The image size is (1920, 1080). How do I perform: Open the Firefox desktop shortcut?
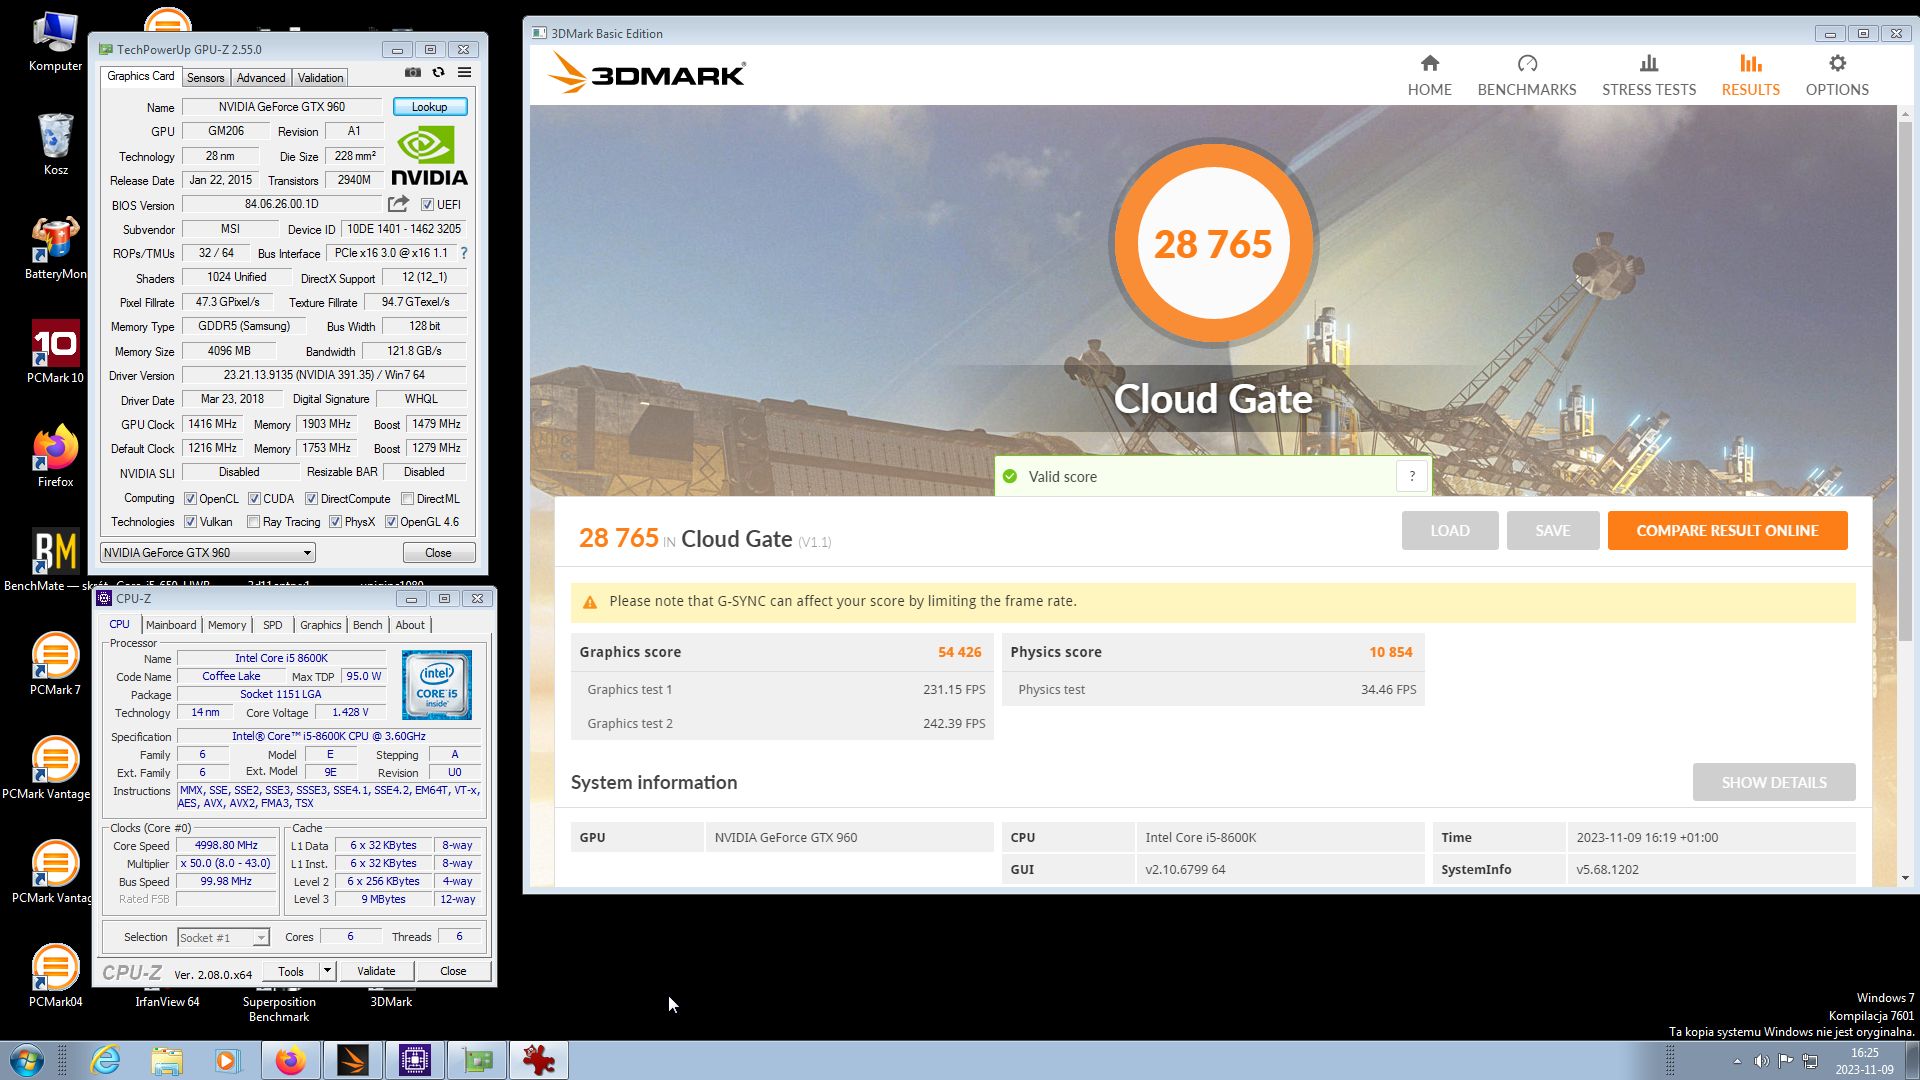(55, 456)
